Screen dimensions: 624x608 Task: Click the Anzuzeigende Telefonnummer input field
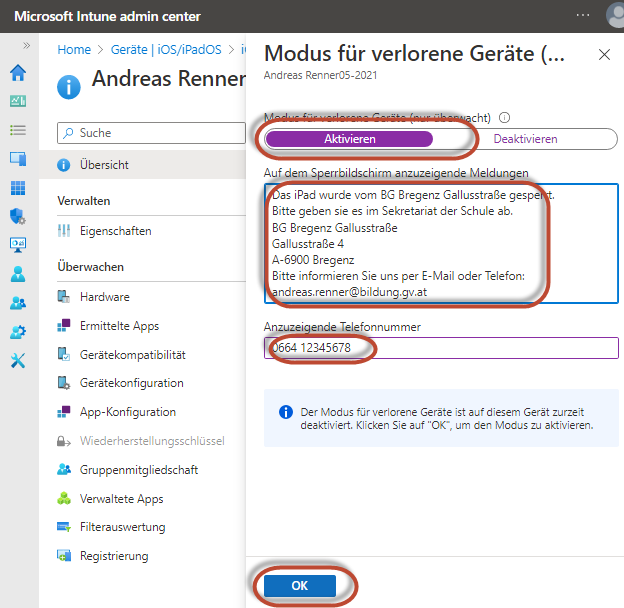[x=442, y=348]
